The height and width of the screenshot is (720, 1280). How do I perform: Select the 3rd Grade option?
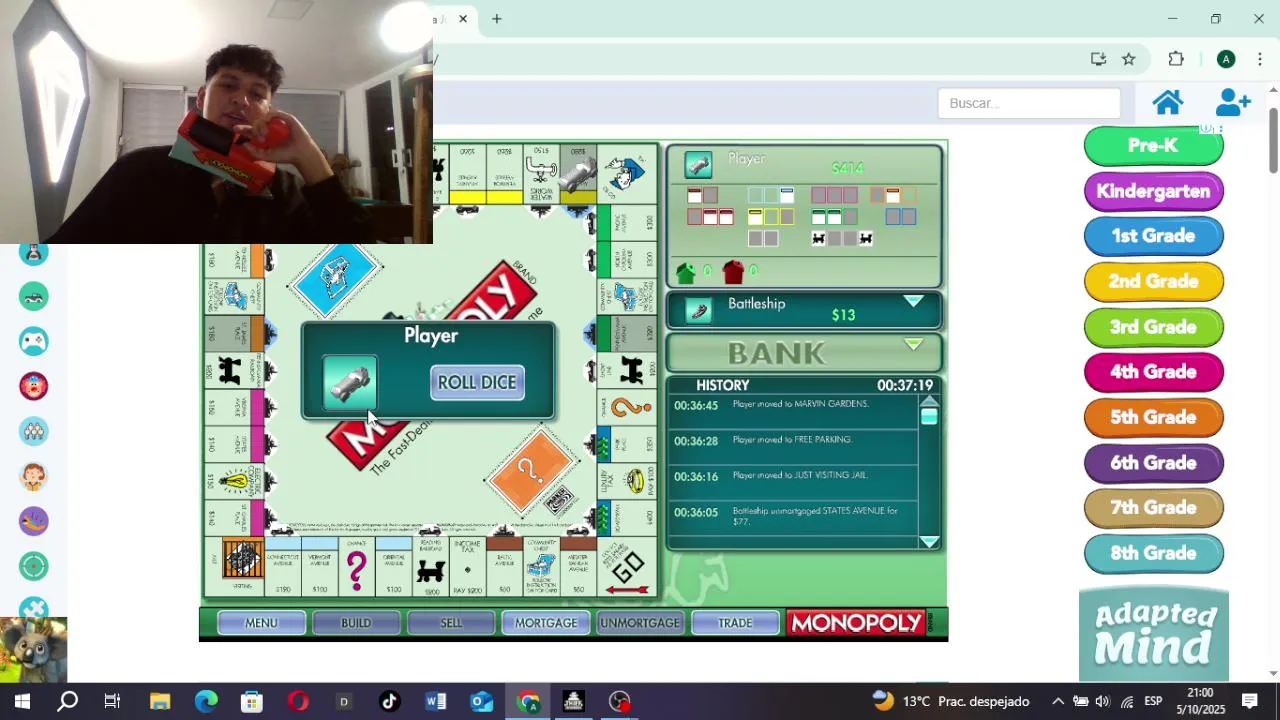1153,327
